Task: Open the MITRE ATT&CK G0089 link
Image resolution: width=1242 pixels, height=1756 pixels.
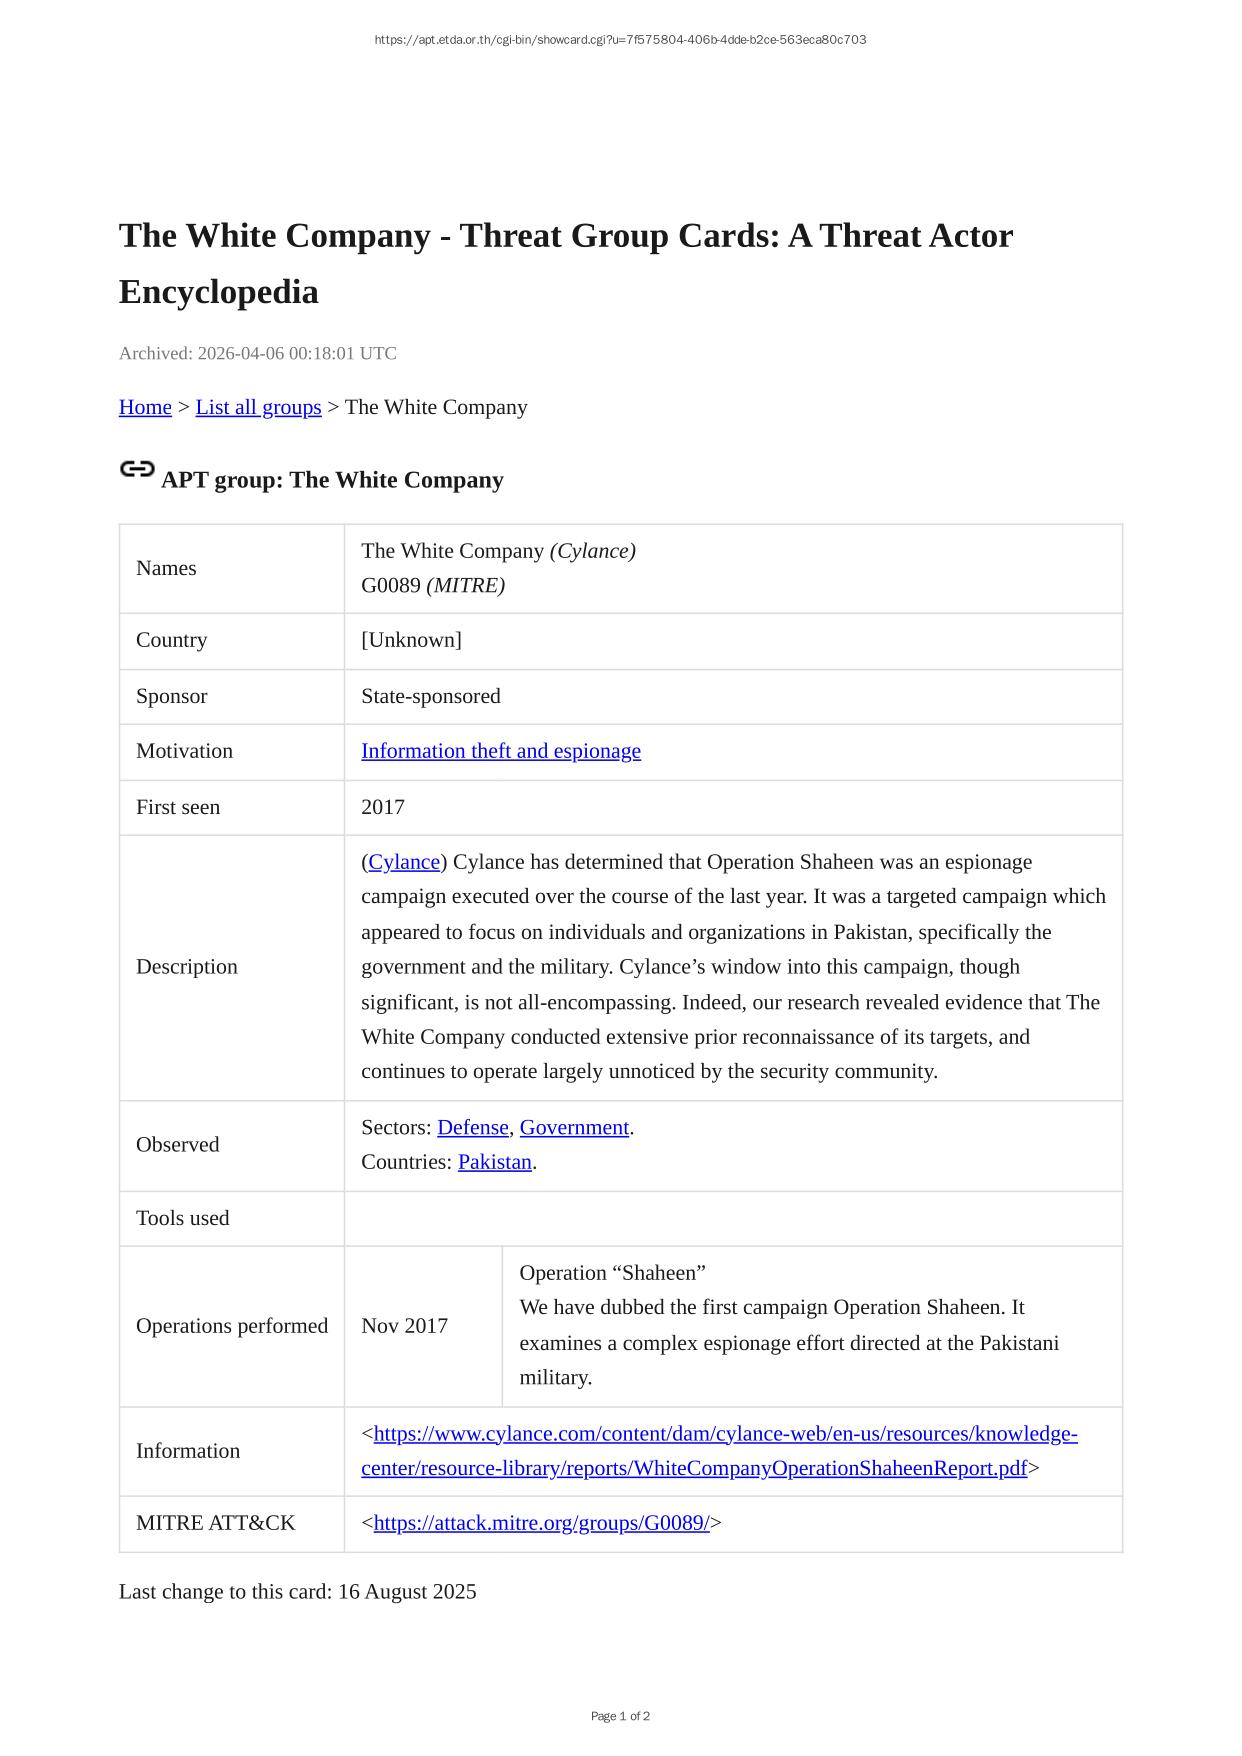Action: (x=541, y=1523)
